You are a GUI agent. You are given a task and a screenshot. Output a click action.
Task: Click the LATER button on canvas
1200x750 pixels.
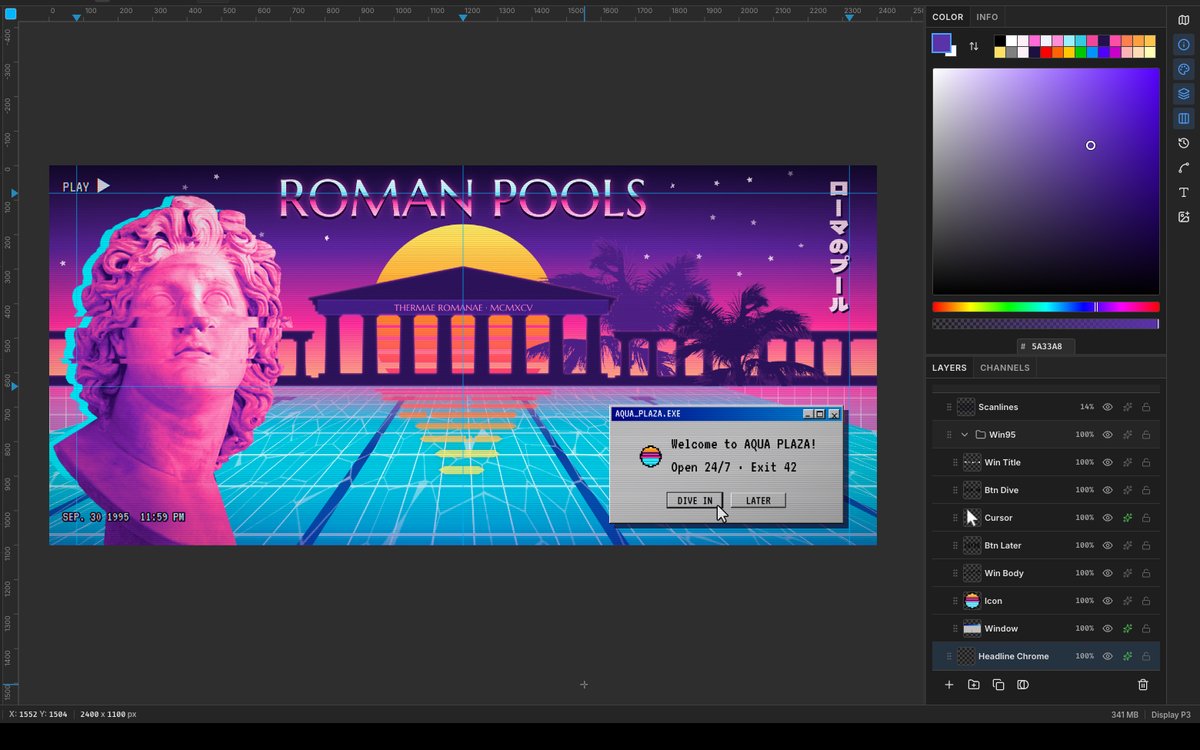click(x=758, y=500)
